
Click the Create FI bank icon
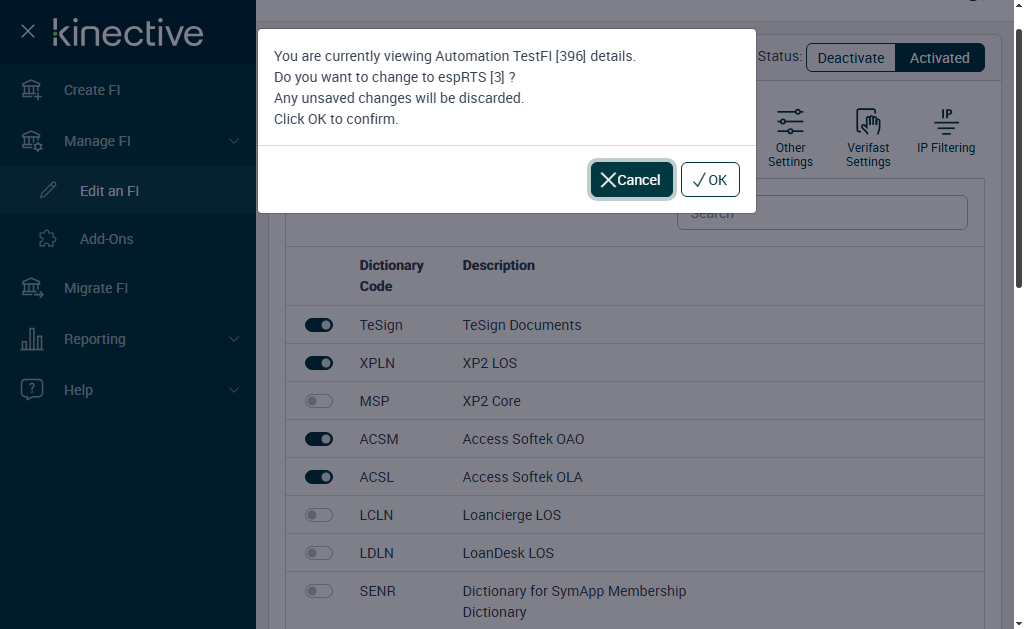32,90
